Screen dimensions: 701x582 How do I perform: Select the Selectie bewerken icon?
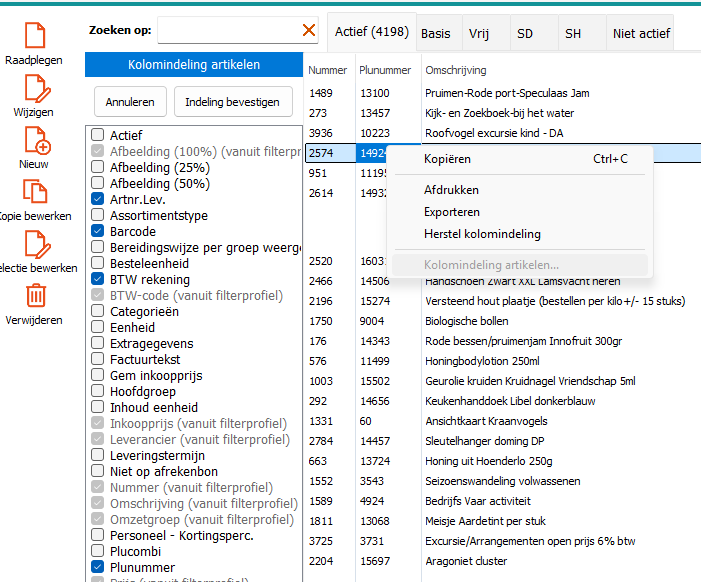[x=34, y=243]
